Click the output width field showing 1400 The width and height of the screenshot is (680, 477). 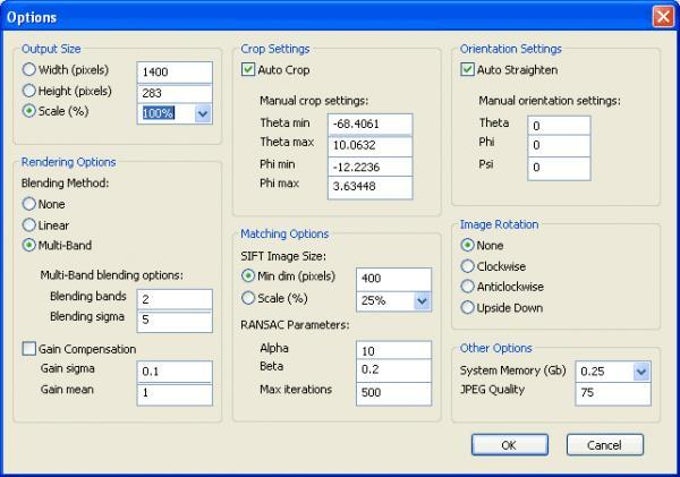tap(175, 72)
